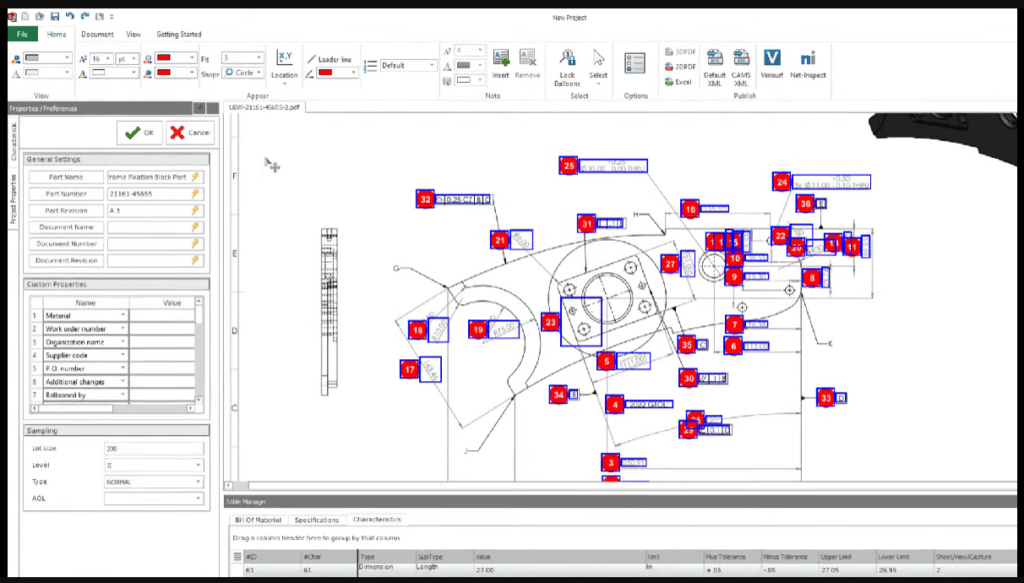The width and height of the screenshot is (1024, 583).
Task: Click the Insert note icon
Action: pos(500,60)
